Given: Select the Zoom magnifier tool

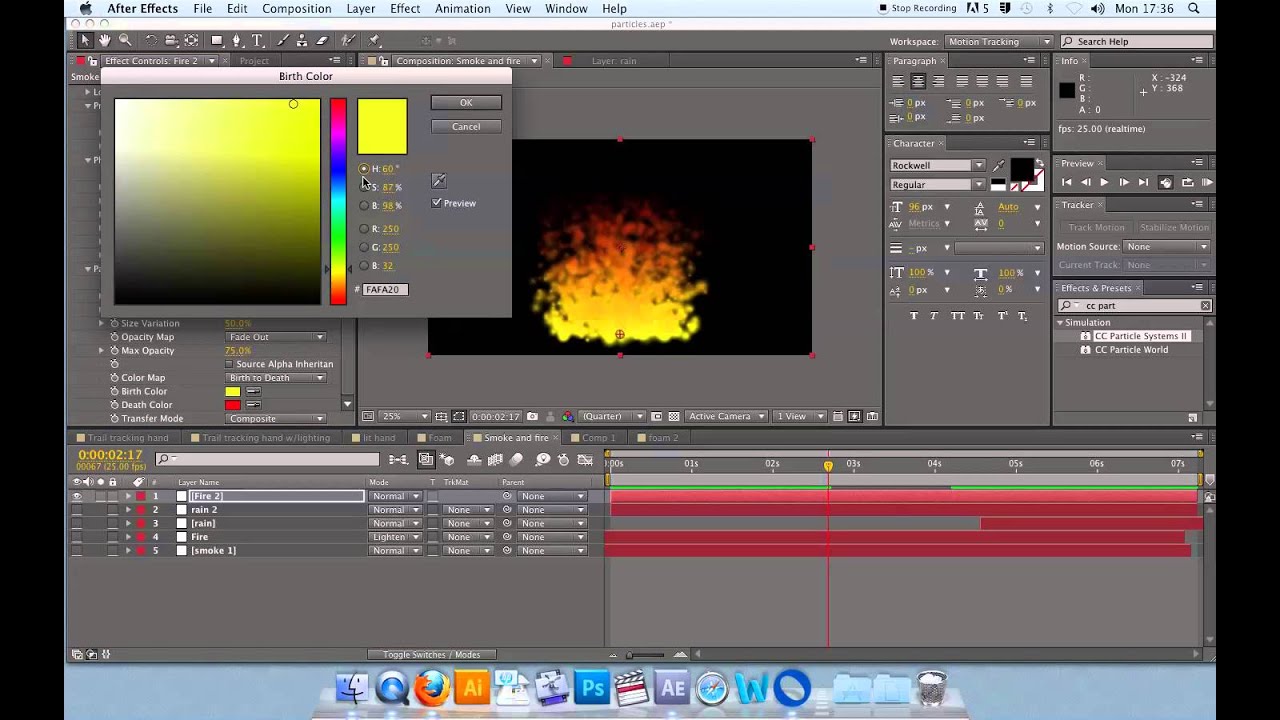Looking at the screenshot, I should pos(125,41).
